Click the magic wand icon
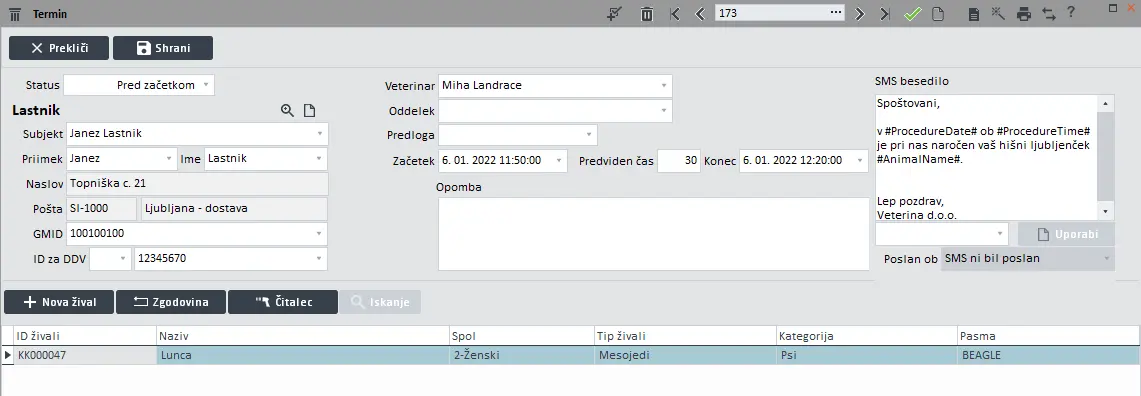The height and width of the screenshot is (396, 1141). (x=998, y=14)
